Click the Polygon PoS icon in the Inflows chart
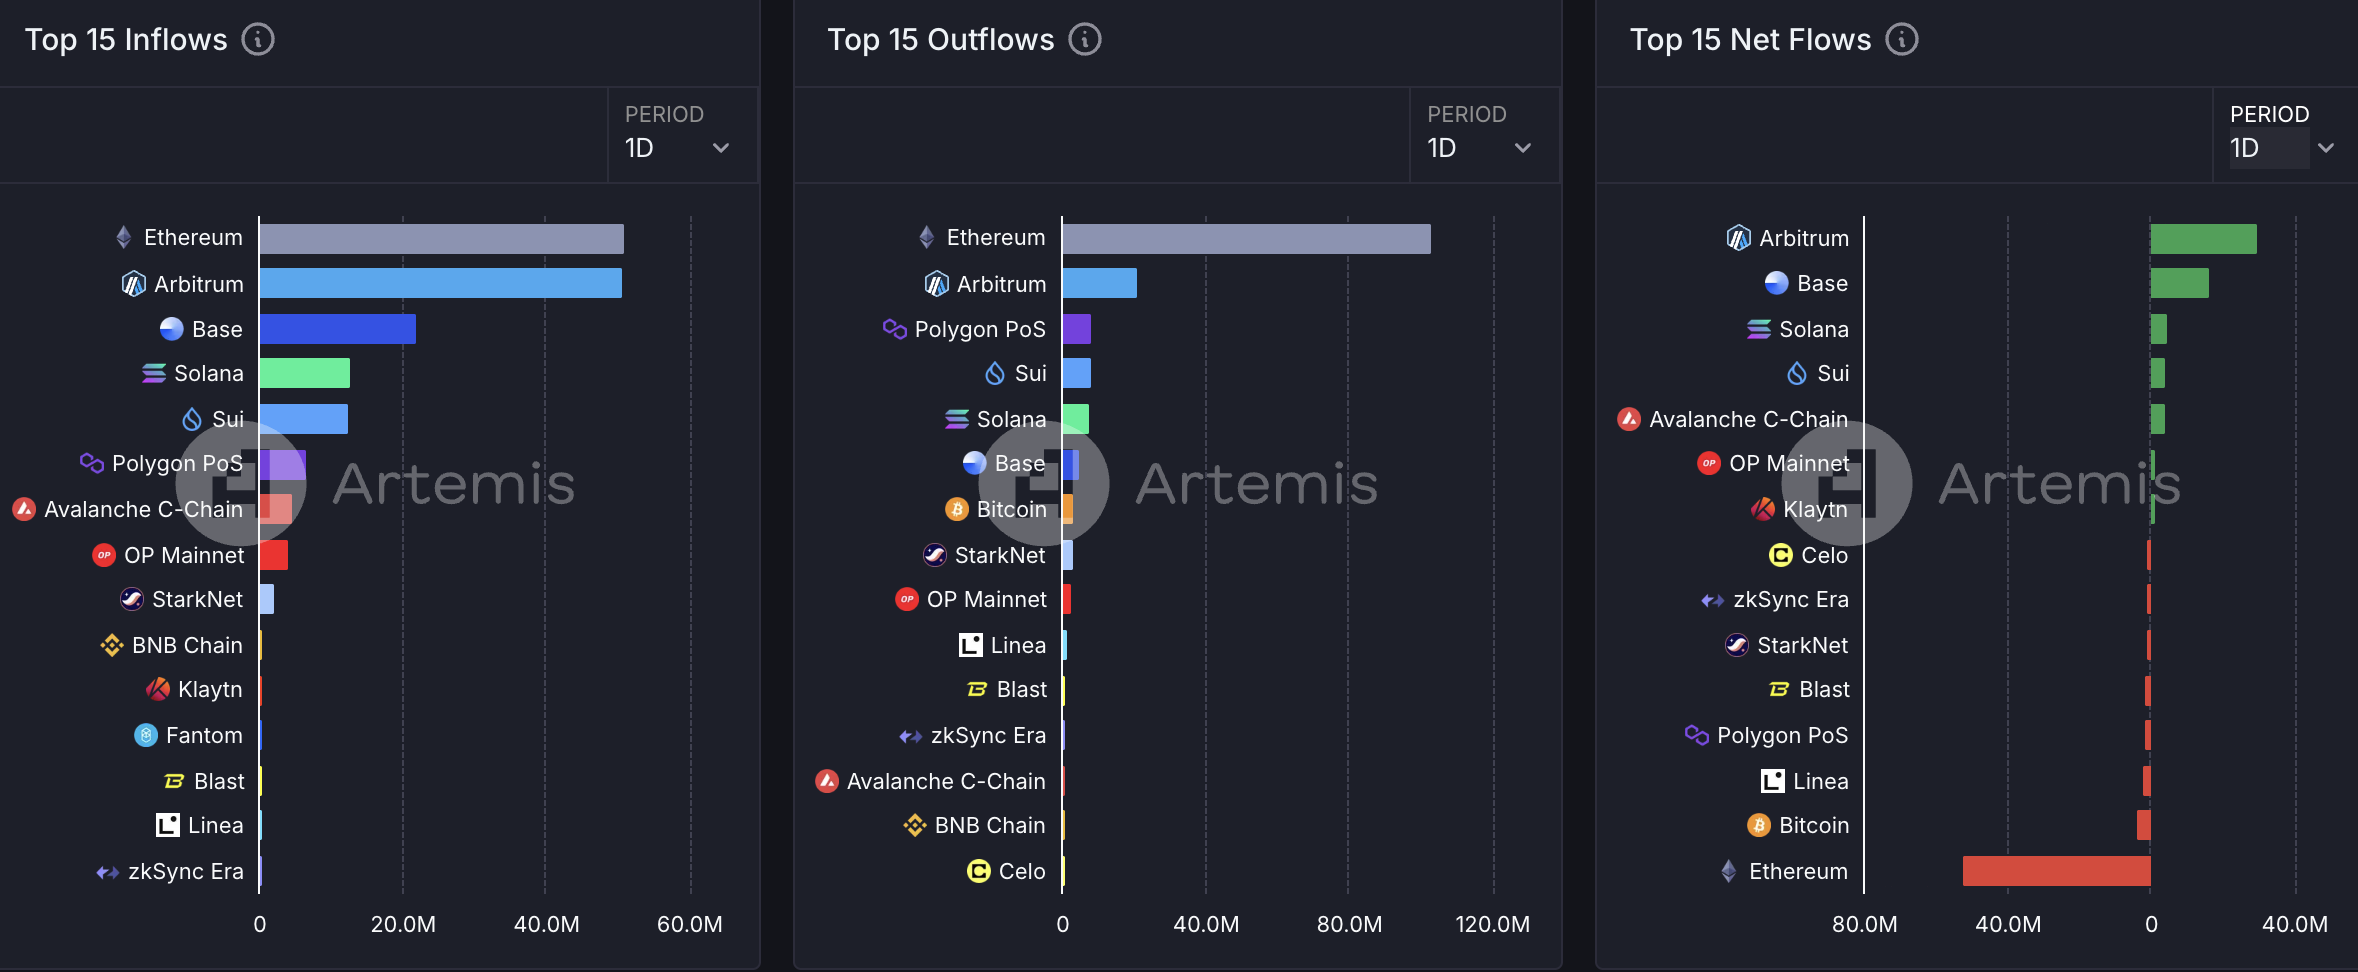This screenshot has width=2358, height=972. pos(92,463)
